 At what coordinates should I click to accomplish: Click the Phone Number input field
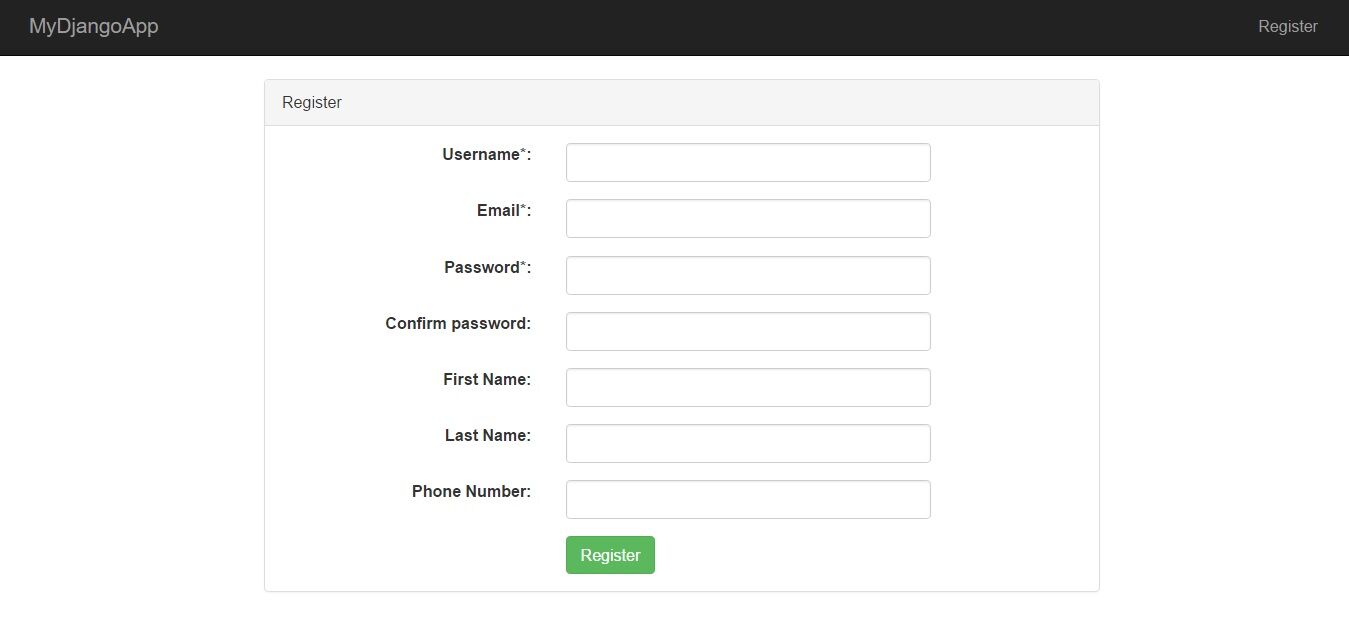[747, 499]
